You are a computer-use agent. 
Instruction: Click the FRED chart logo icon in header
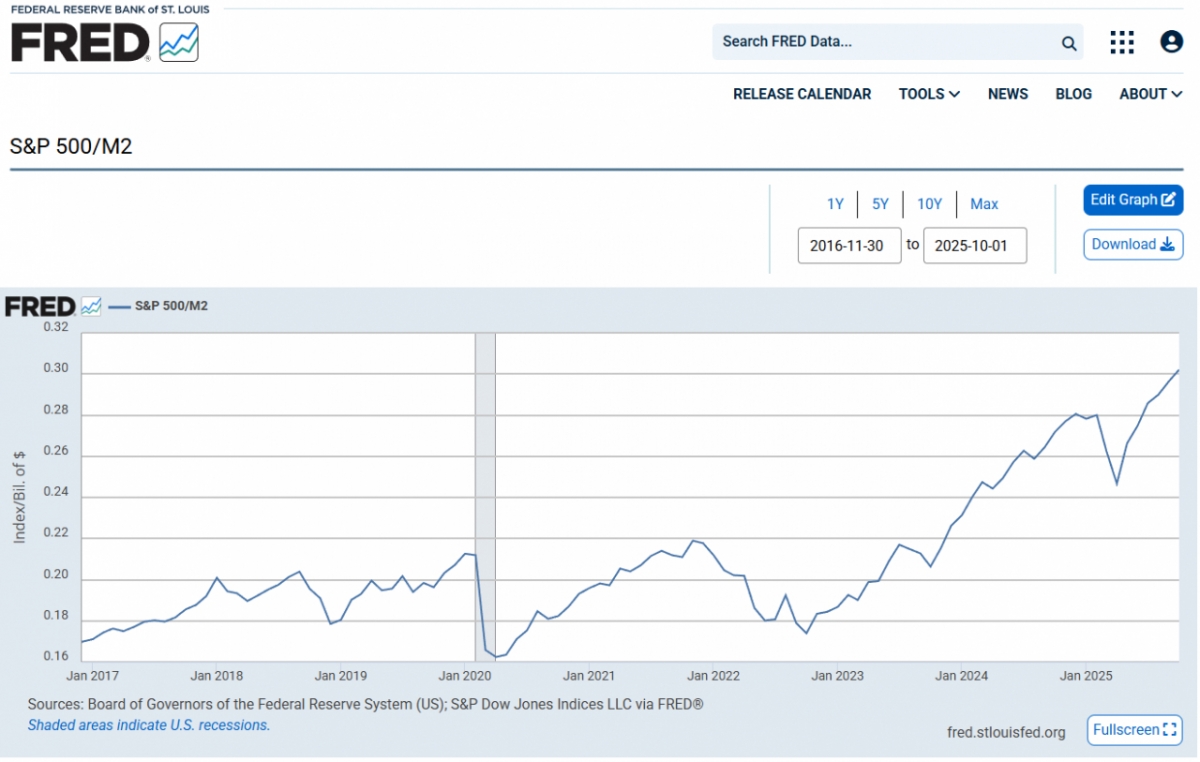click(179, 42)
